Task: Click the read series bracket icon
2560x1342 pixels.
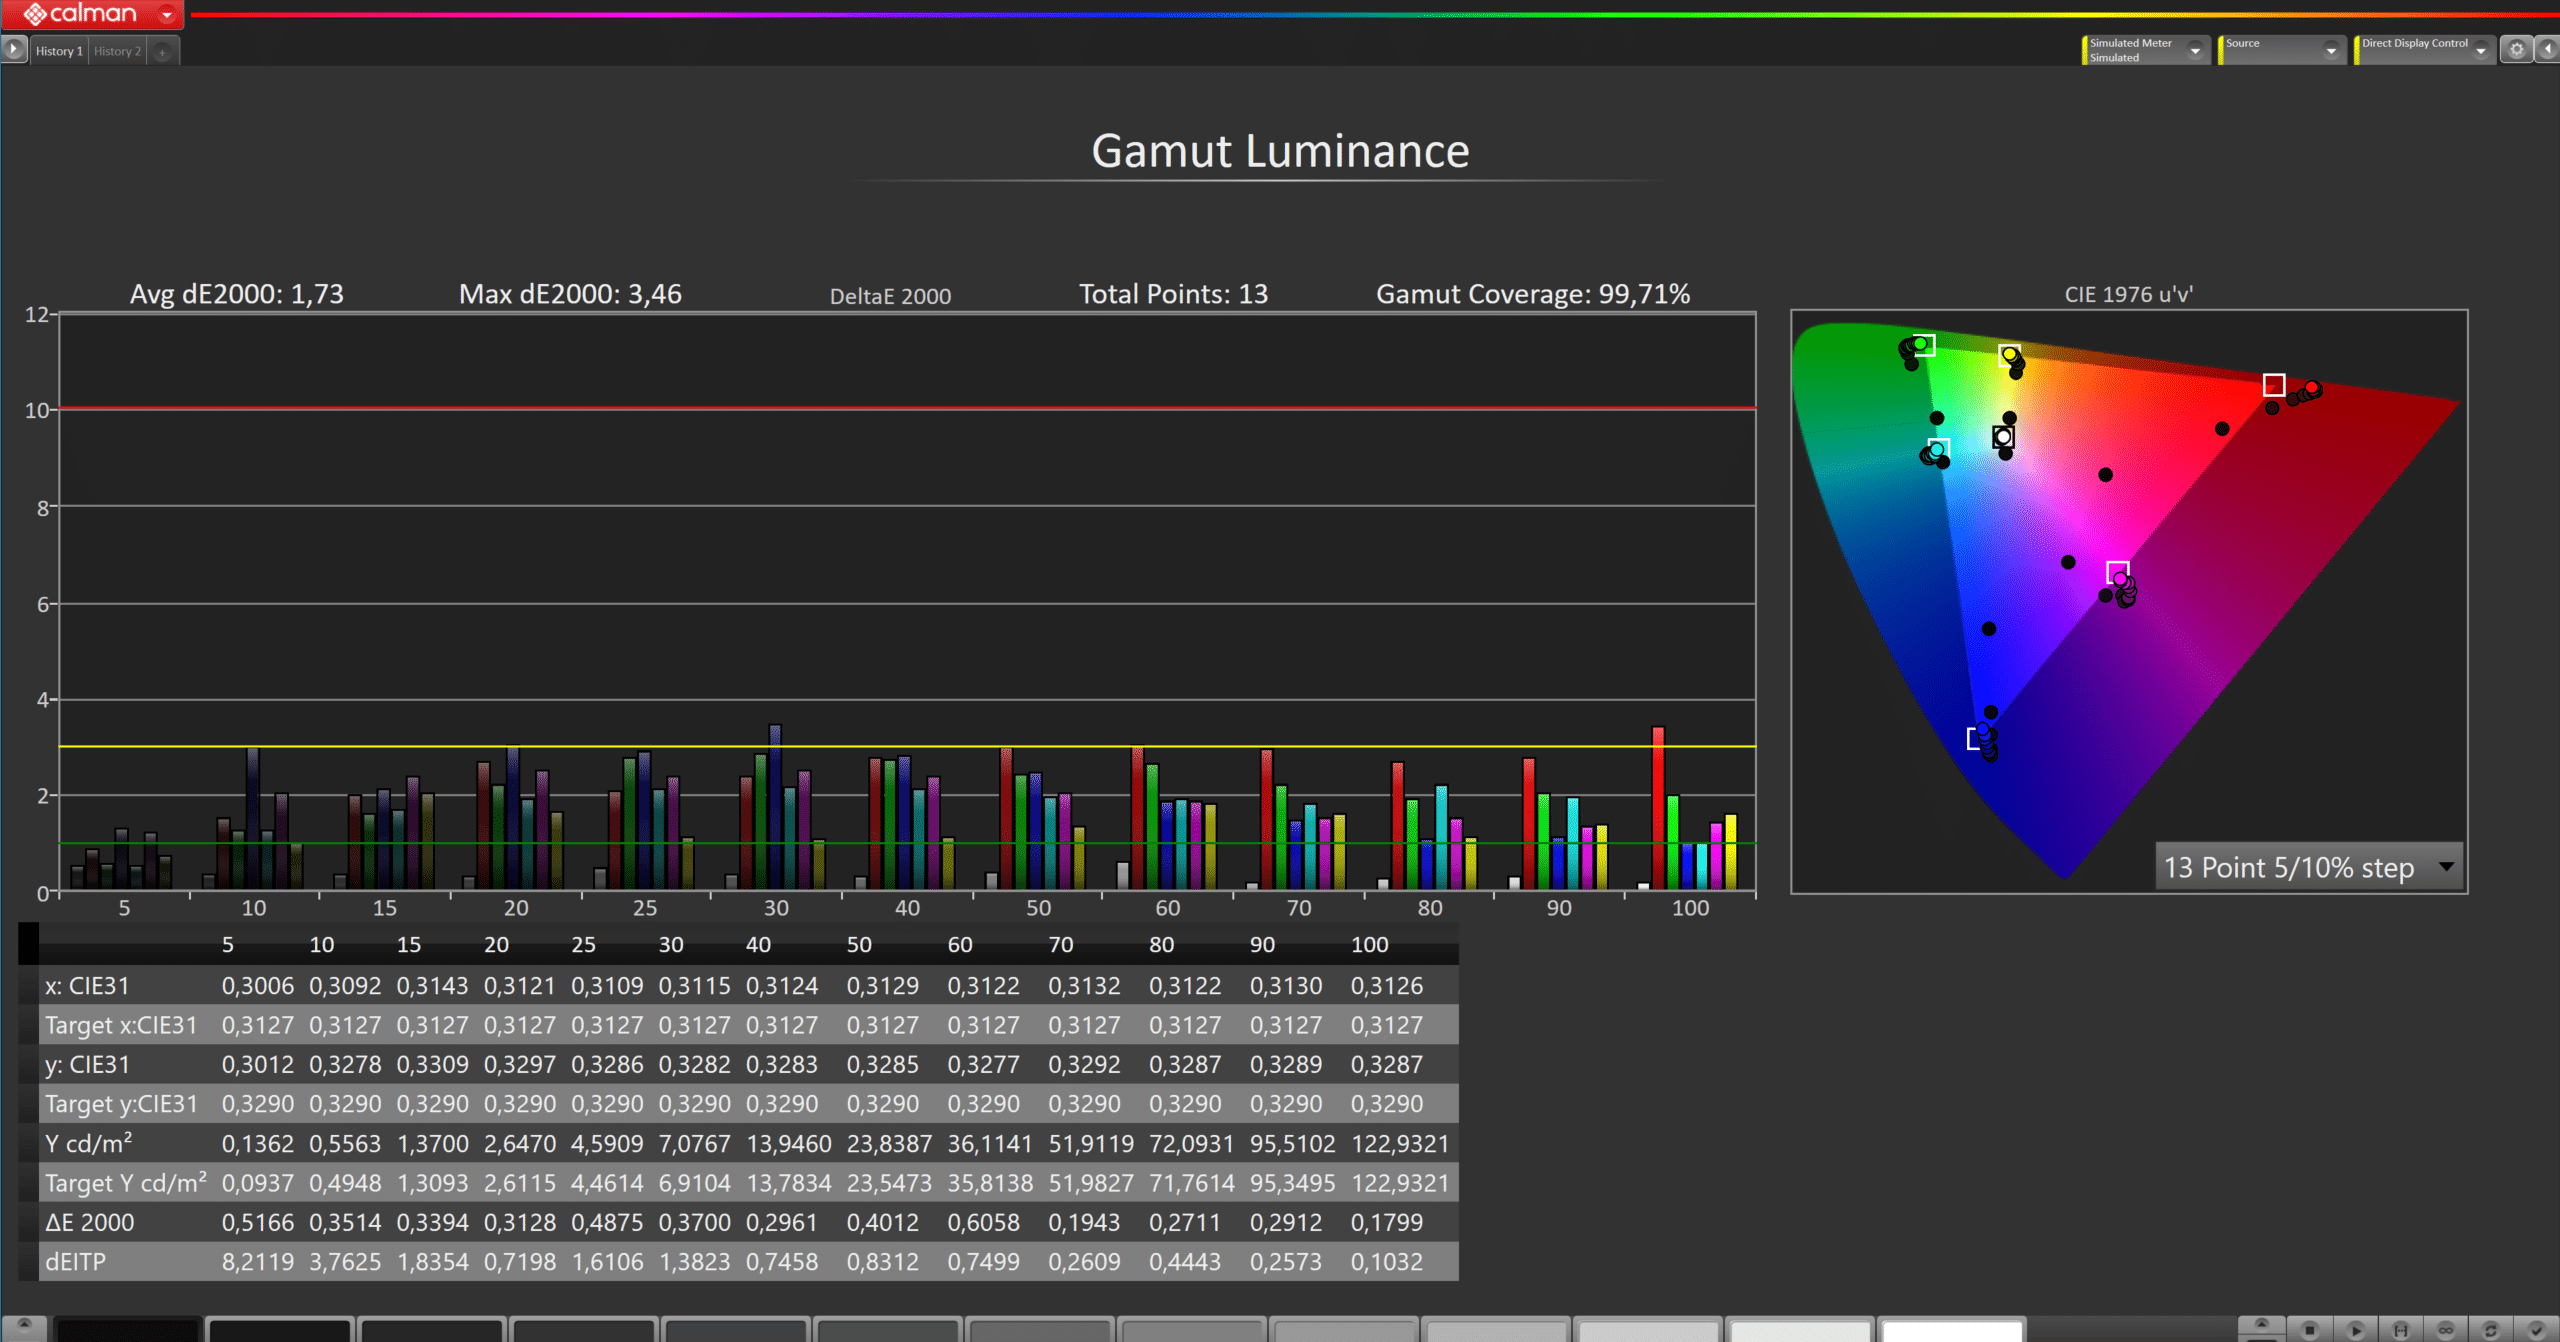Action: pos(2400,1330)
